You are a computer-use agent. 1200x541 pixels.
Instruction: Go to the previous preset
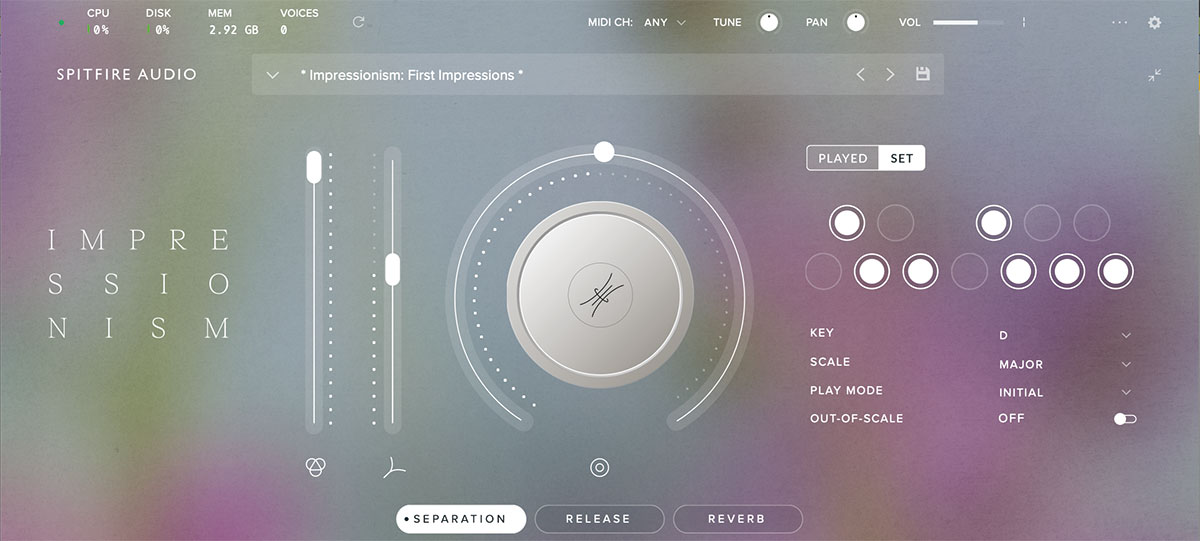[x=860, y=74]
